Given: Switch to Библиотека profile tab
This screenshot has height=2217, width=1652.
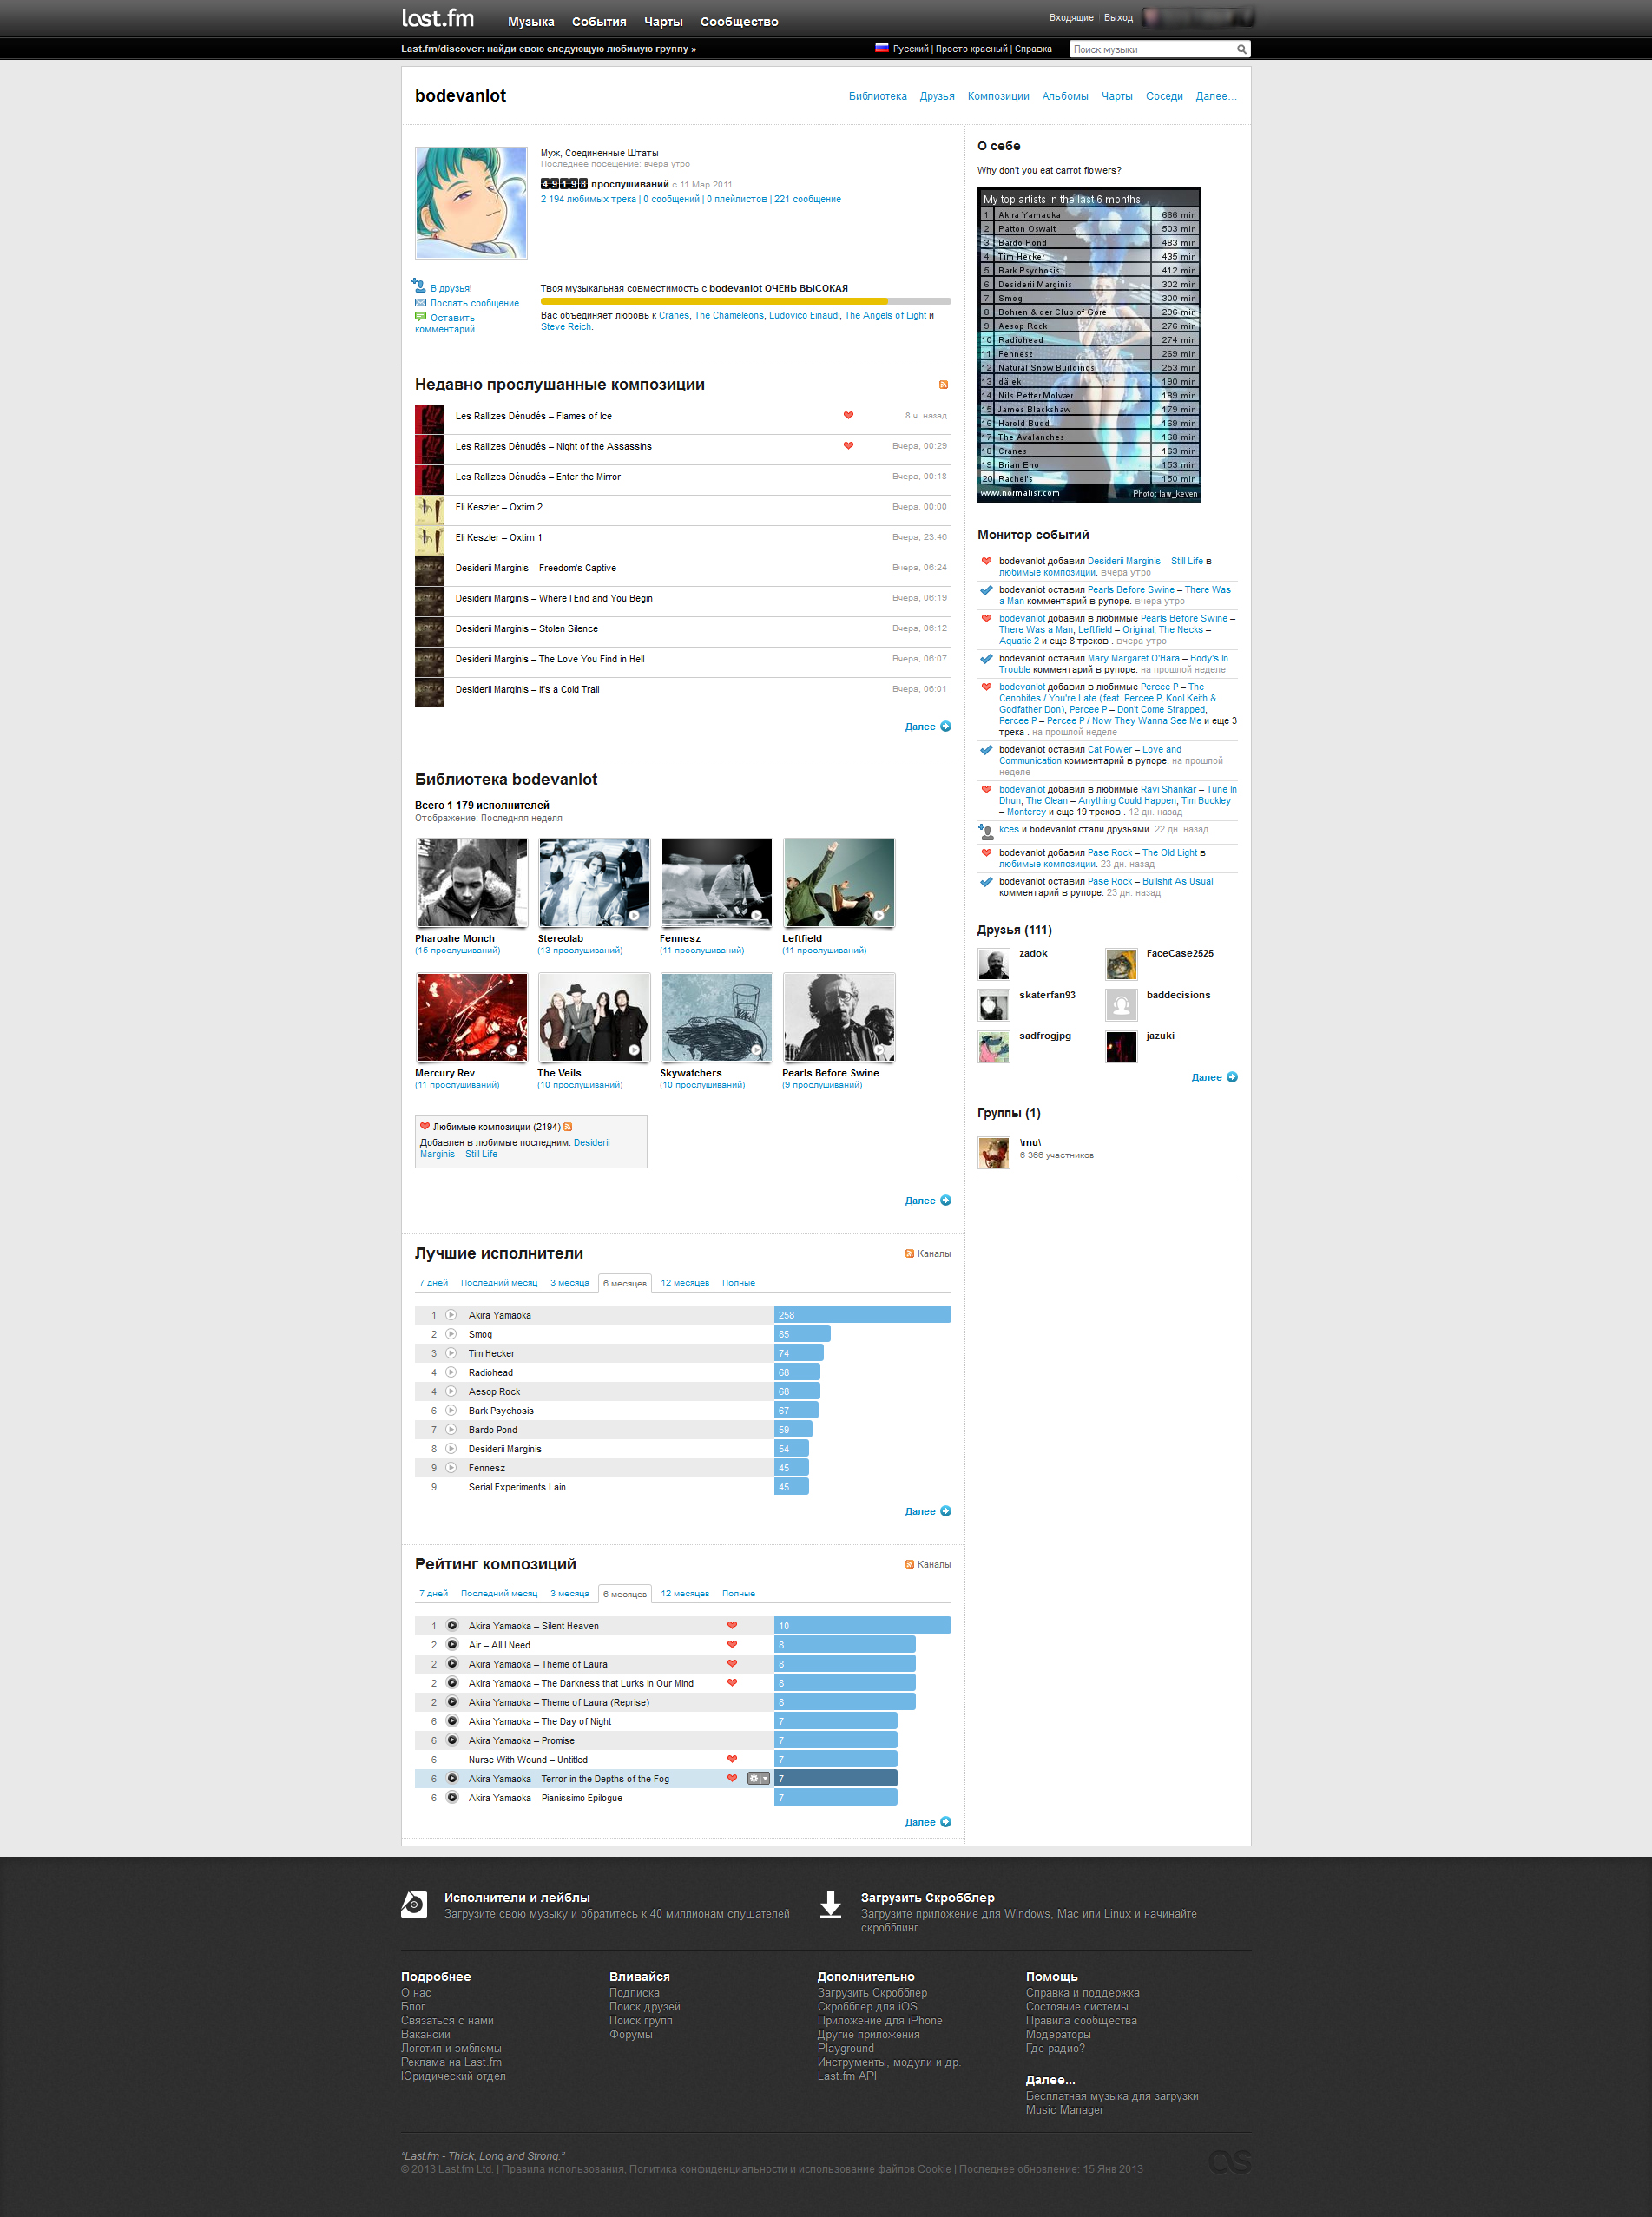Looking at the screenshot, I should click(x=878, y=97).
